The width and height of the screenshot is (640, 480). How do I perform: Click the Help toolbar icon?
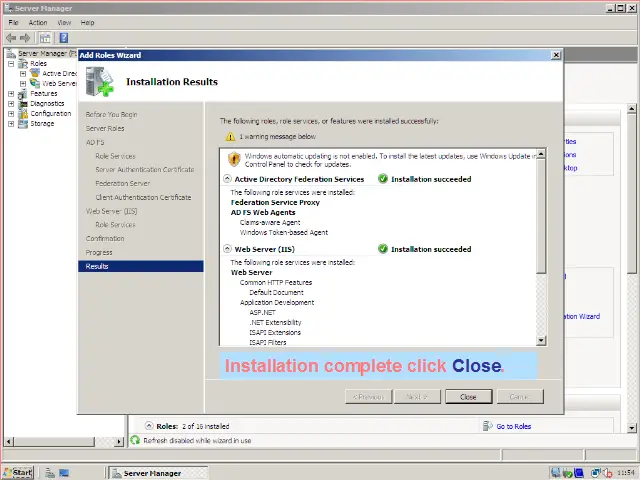point(62,38)
